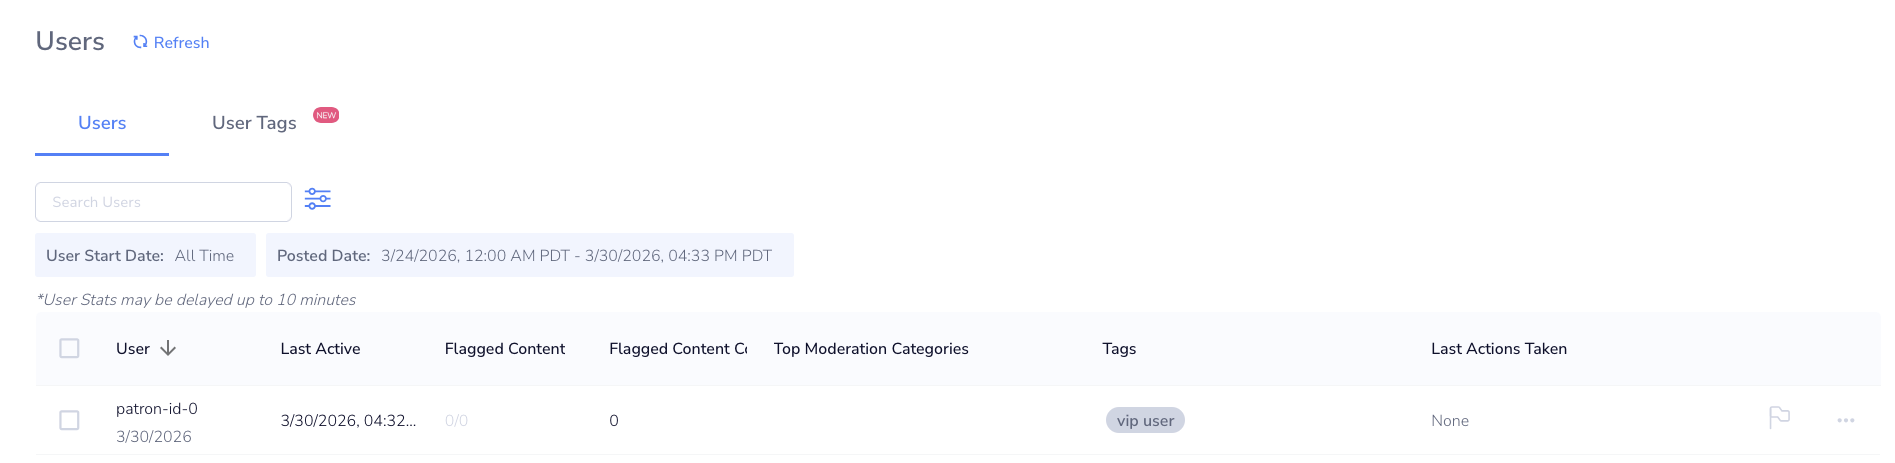The image size is (1895, 463).
Task: Switch to the Users tab
Action: [x=102, y=123]
